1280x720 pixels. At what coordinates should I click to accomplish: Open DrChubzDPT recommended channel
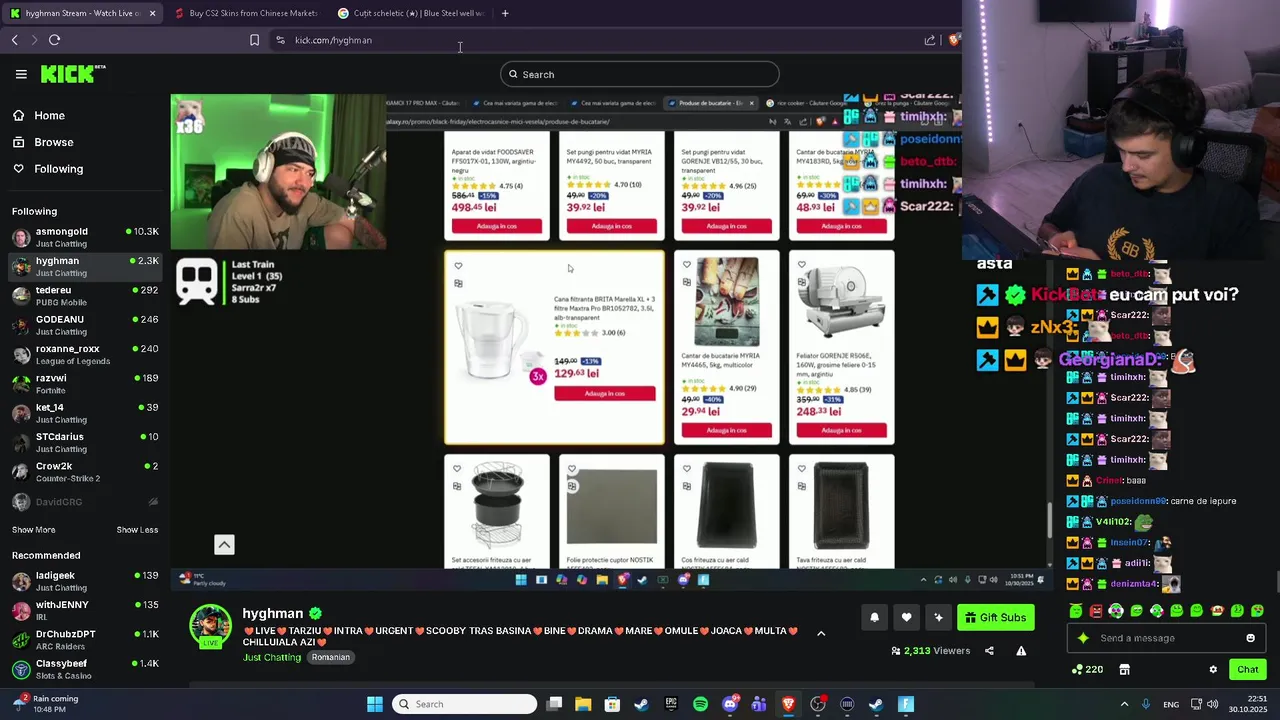[x=85, y=640]
